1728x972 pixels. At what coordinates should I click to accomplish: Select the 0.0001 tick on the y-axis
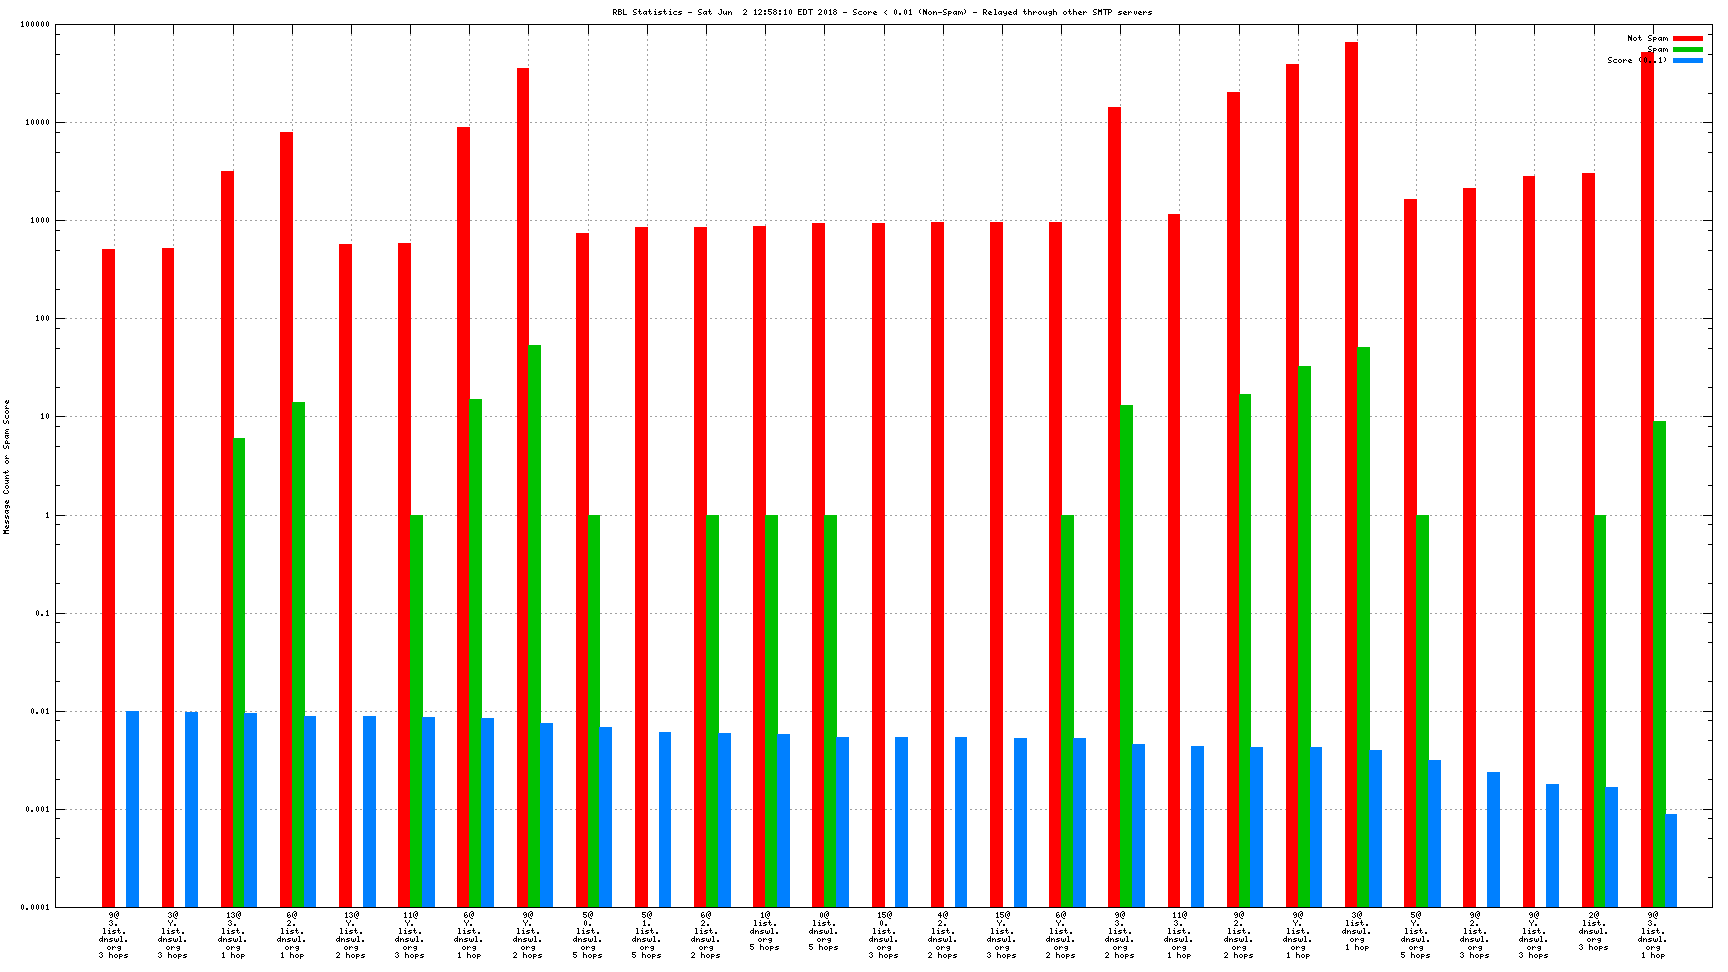(x=35, y=907)
